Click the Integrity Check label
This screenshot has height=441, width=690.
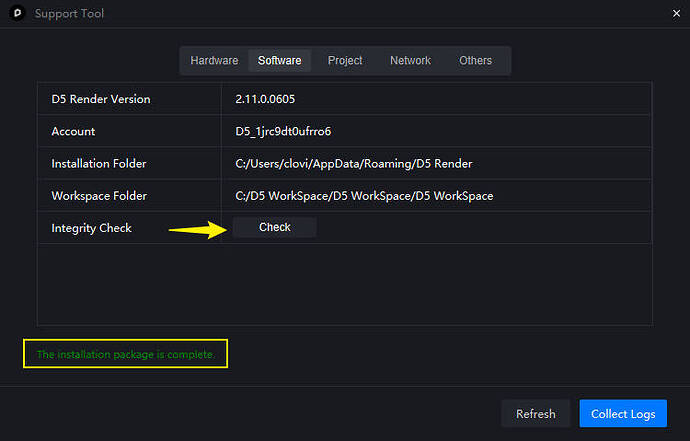point(92,228)
